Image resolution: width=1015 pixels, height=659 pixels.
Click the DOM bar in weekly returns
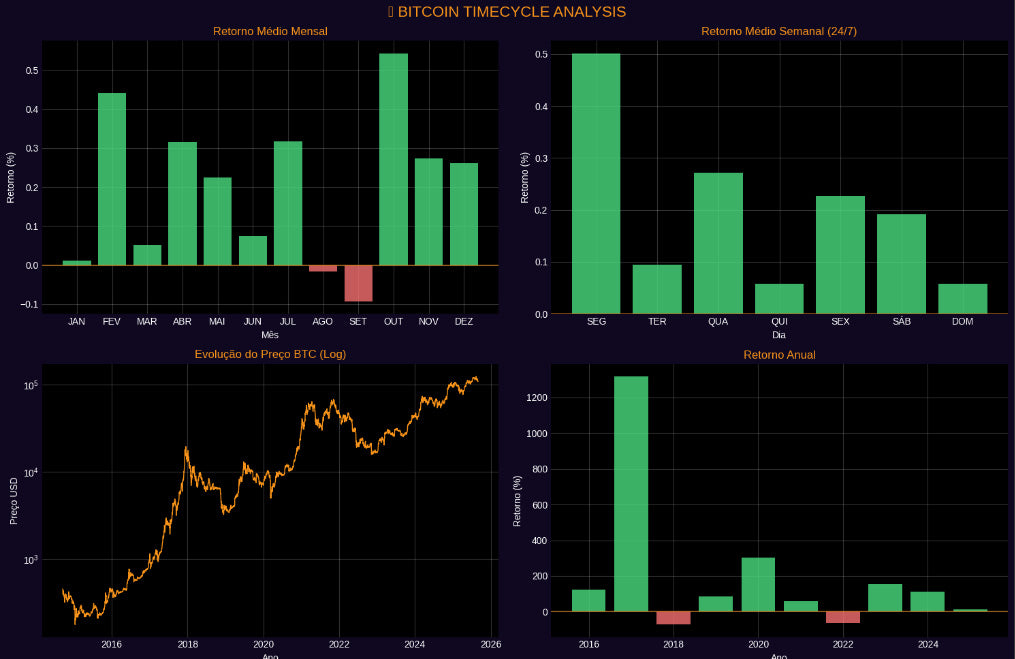click(x=962, y=299)
